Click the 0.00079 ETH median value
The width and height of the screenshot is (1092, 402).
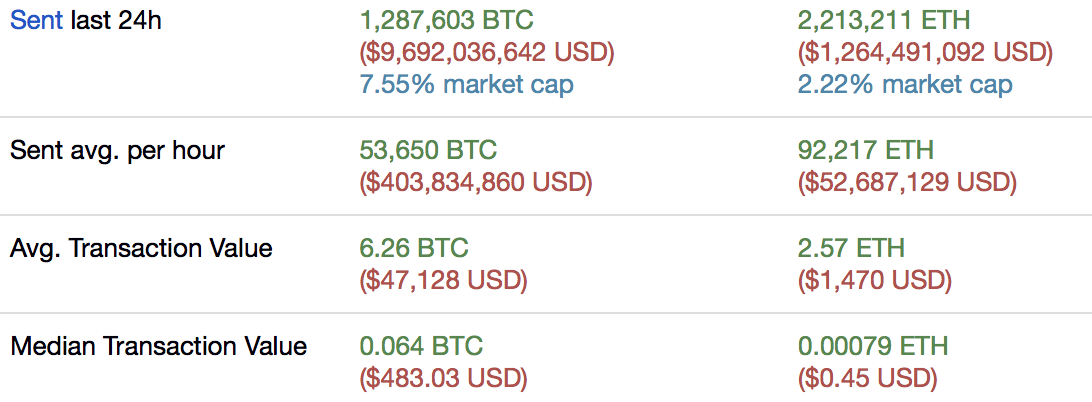(873, 346)
